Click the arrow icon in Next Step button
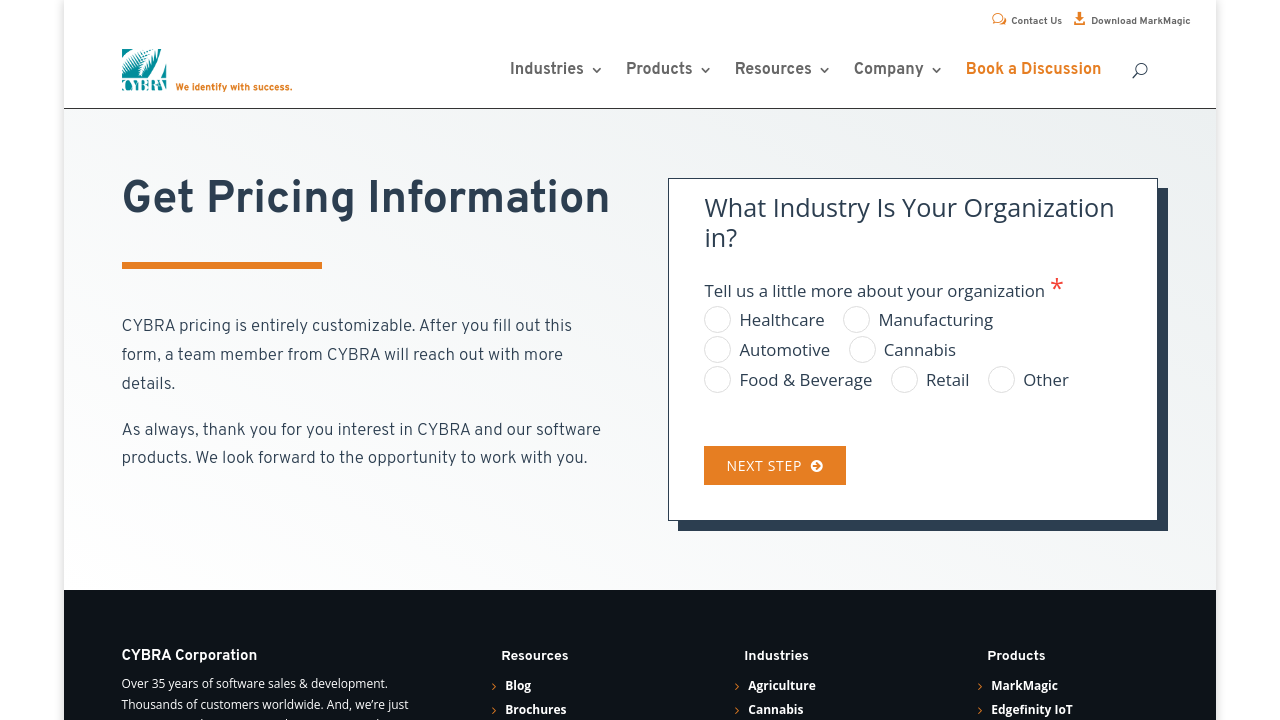Screen dimensions: 1280x720 (x=817, y=466)
